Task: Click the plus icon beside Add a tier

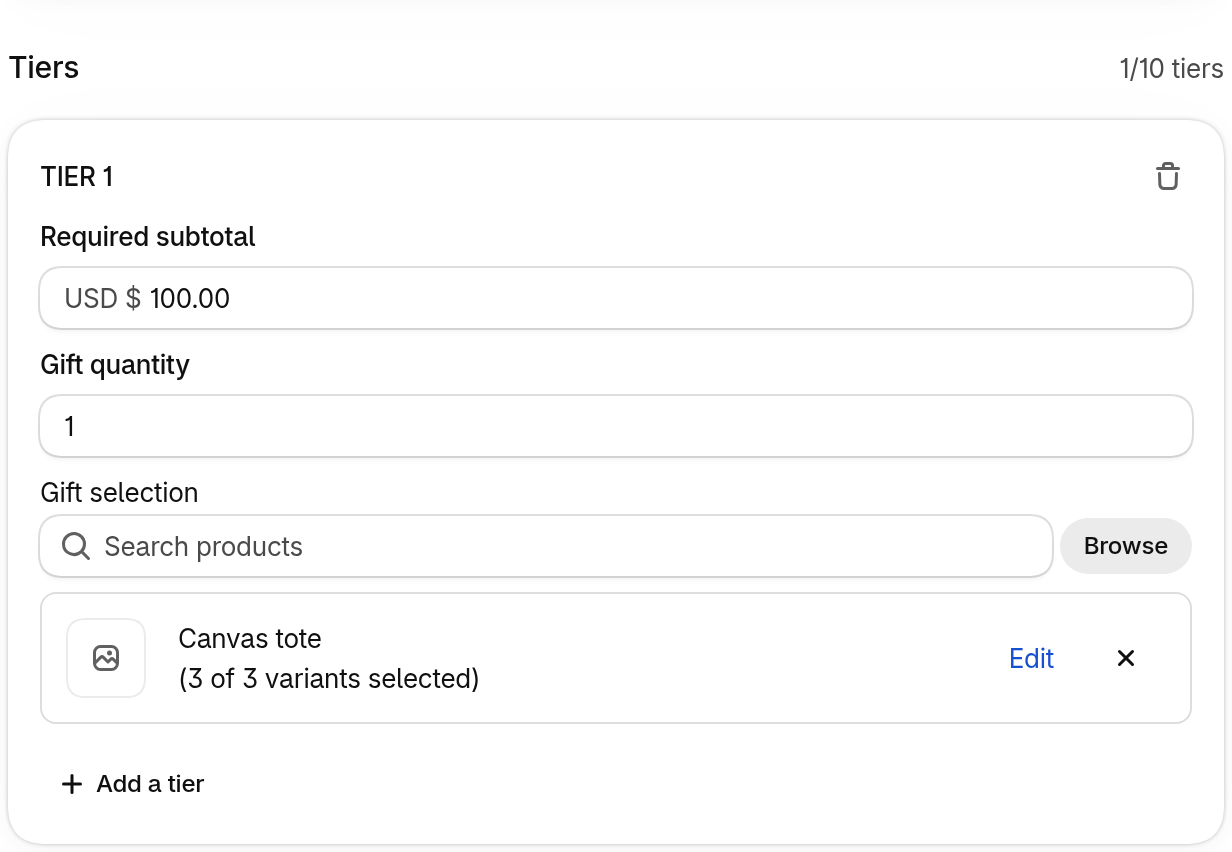Action: click(x=71, y=784)
